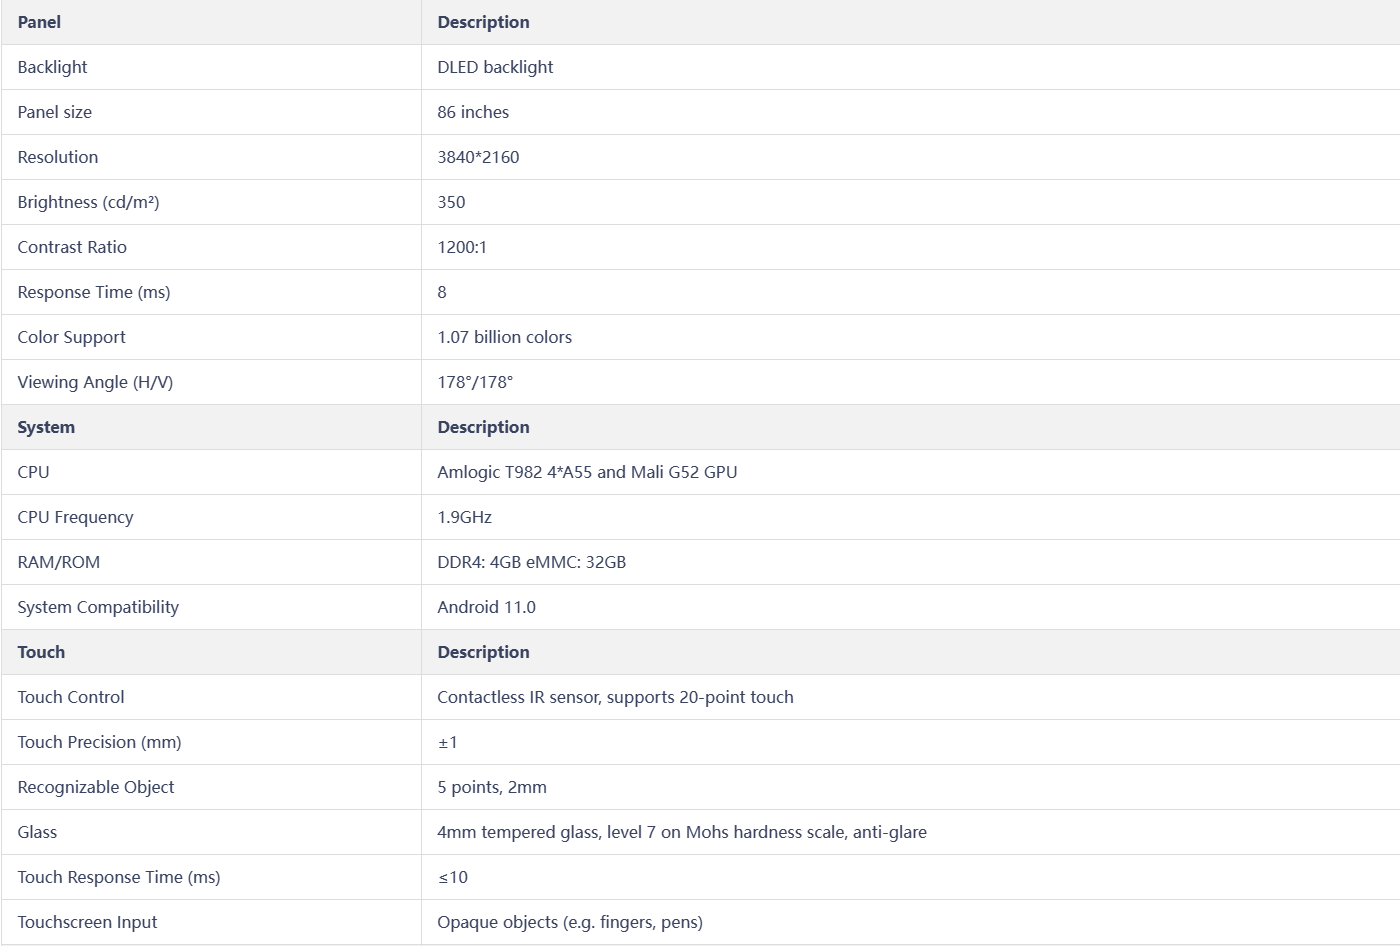Select the 1200:1 contrast ratio value
The image size is (1400, 946).
[x=462, y=247]
